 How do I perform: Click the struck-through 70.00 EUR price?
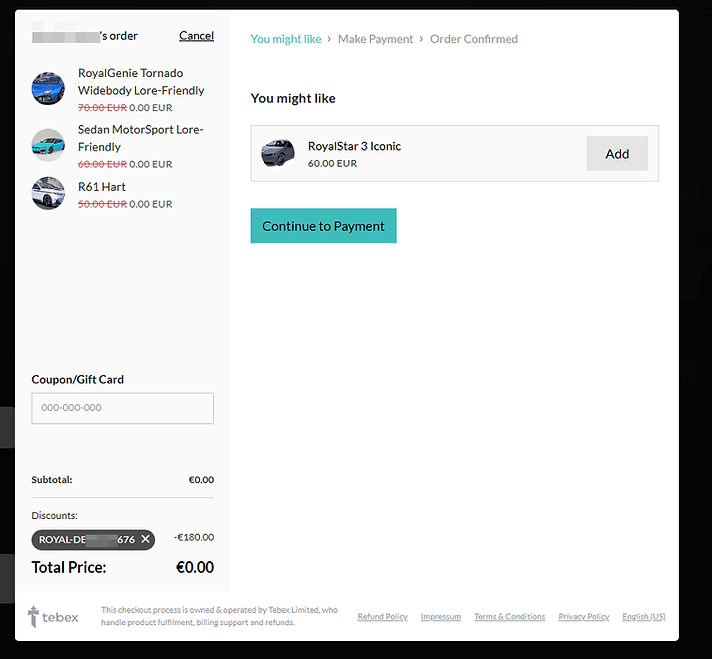click(x=103, y=108)
